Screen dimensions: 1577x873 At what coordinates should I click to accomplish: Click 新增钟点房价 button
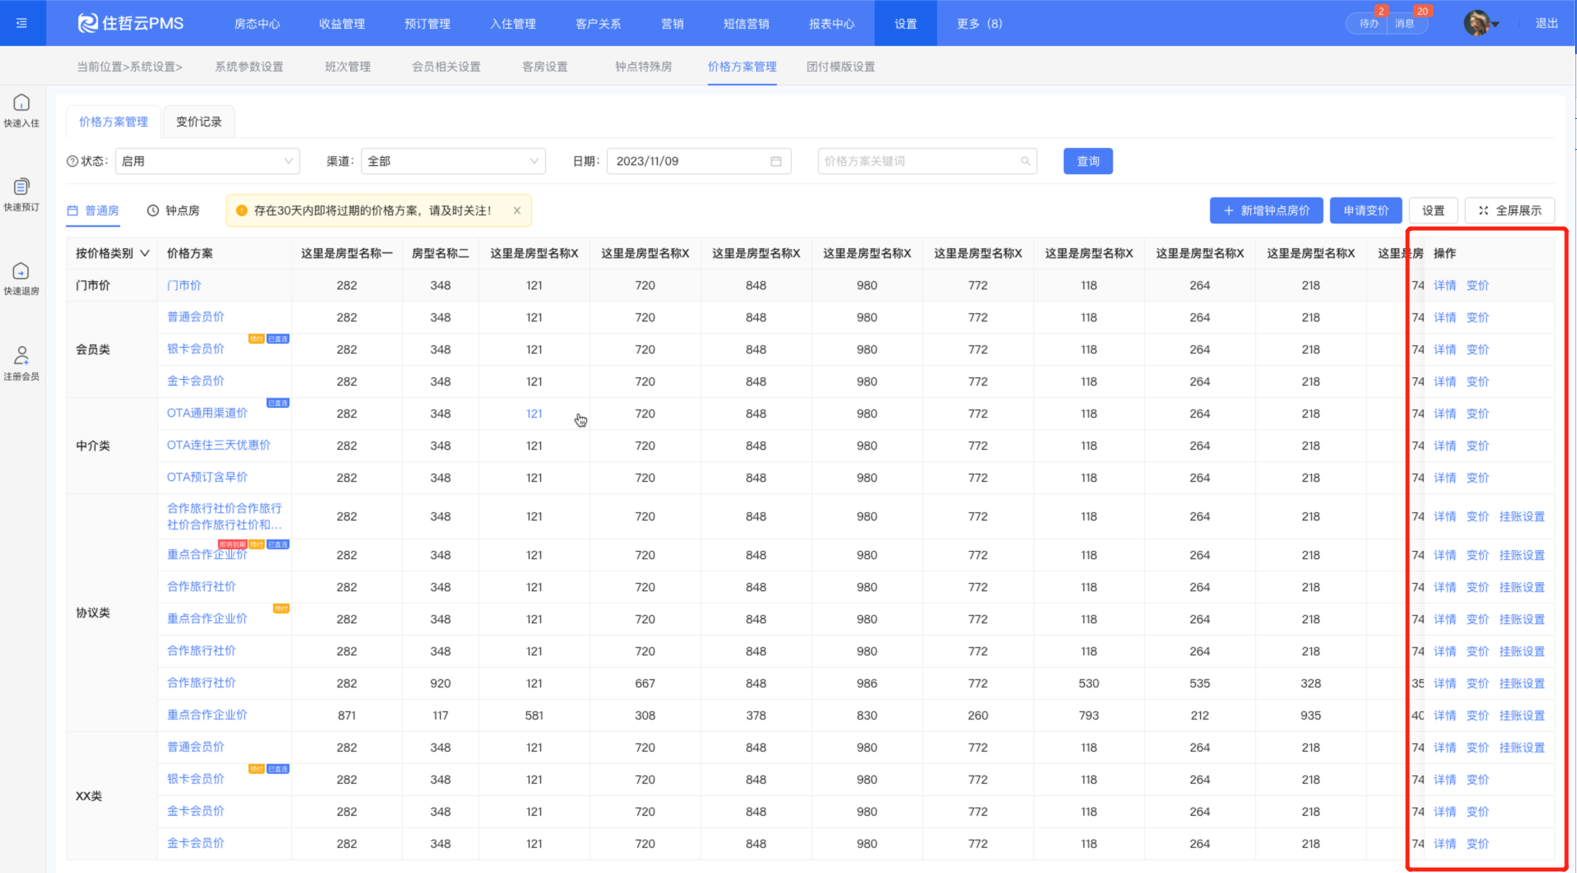point(1266,210)
